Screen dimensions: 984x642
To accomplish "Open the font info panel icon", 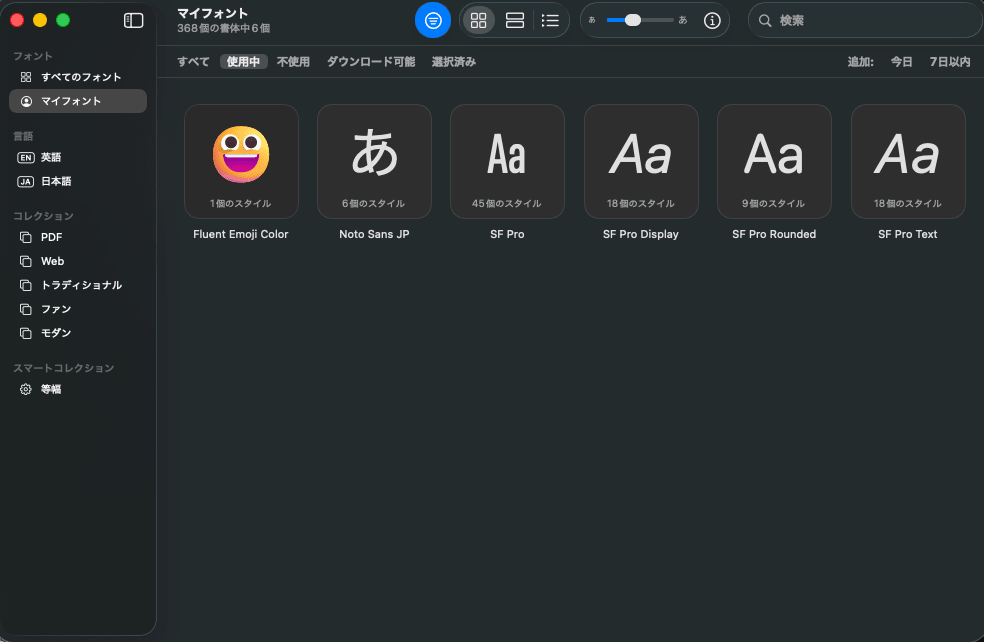I will click(x=712, y=20).
